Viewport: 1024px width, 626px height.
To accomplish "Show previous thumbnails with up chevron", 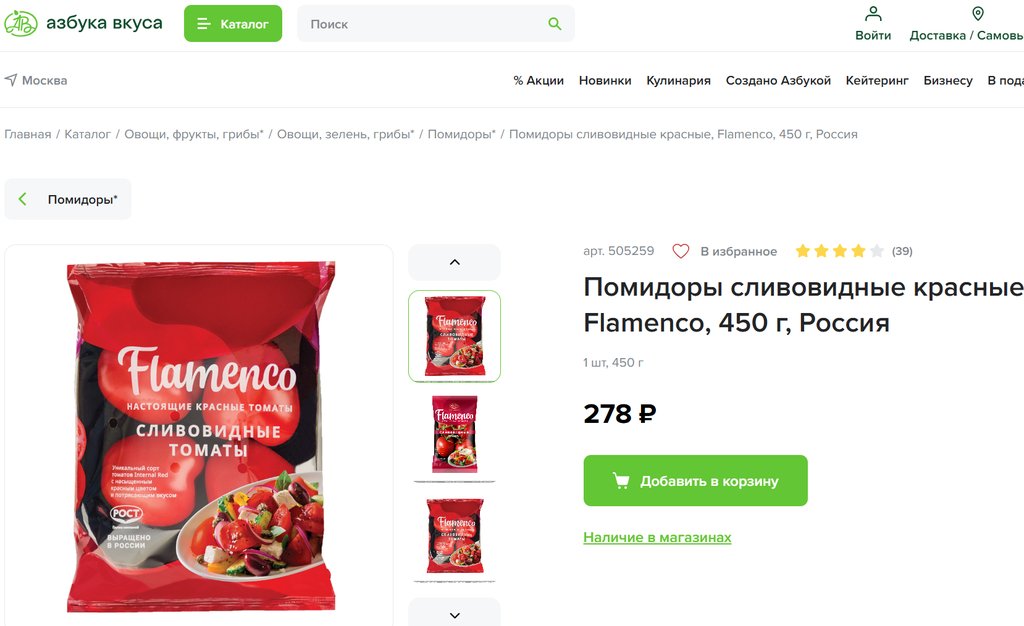I will [455, 262].
